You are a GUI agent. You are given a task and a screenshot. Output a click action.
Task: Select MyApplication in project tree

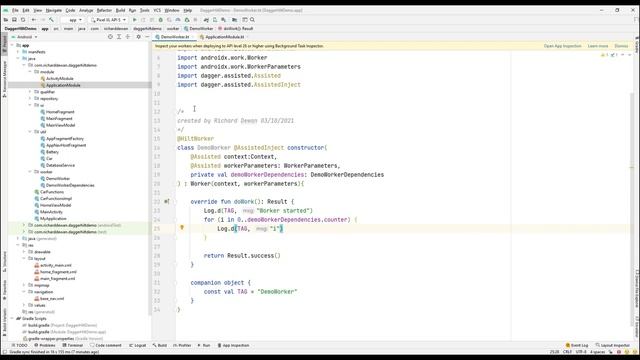click(x=53, y=218)
